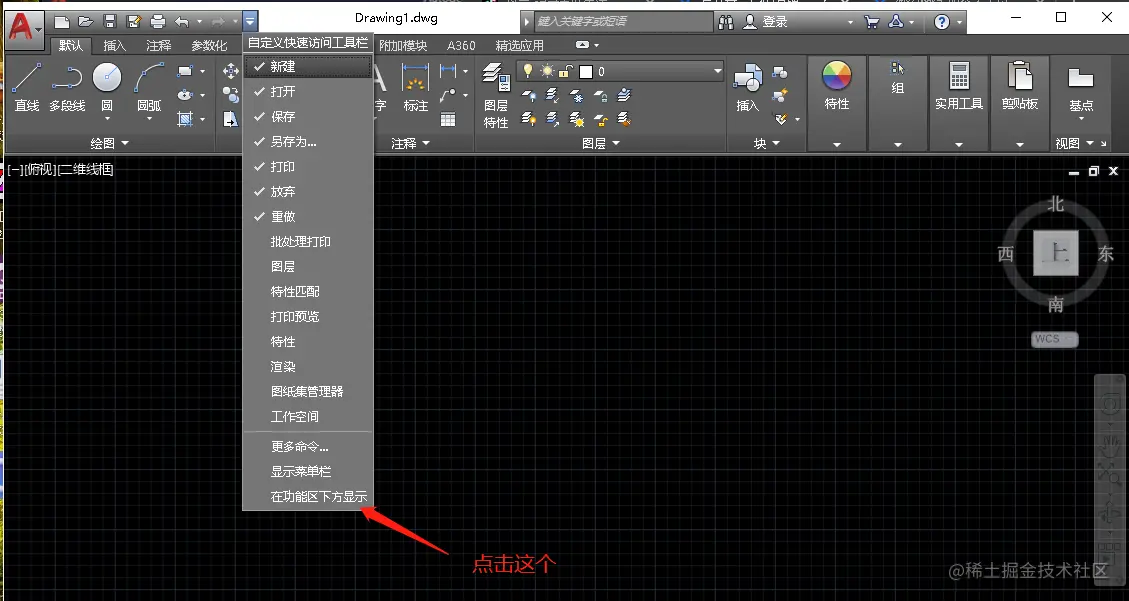Open 特性 panel with color wheel
This screenshot has height=601, width=1129.
(837, 103)
